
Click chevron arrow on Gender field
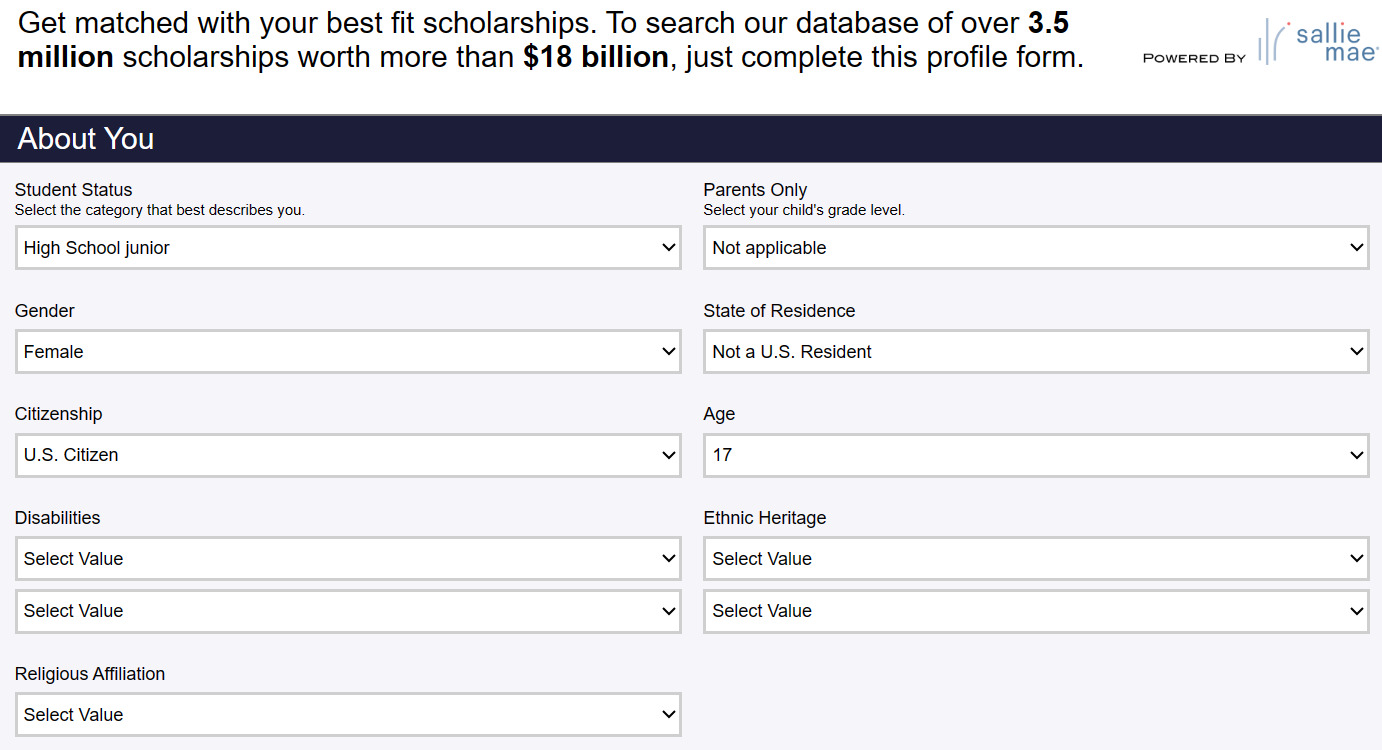click(669, 351)
